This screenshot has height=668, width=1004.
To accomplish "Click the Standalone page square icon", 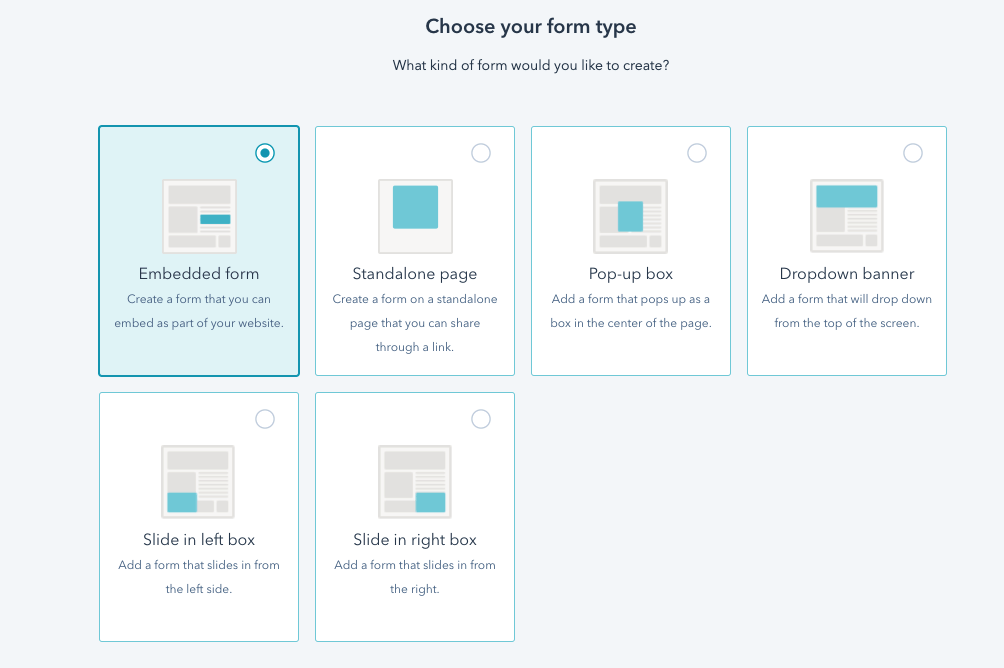I will [x=415, y=216].
